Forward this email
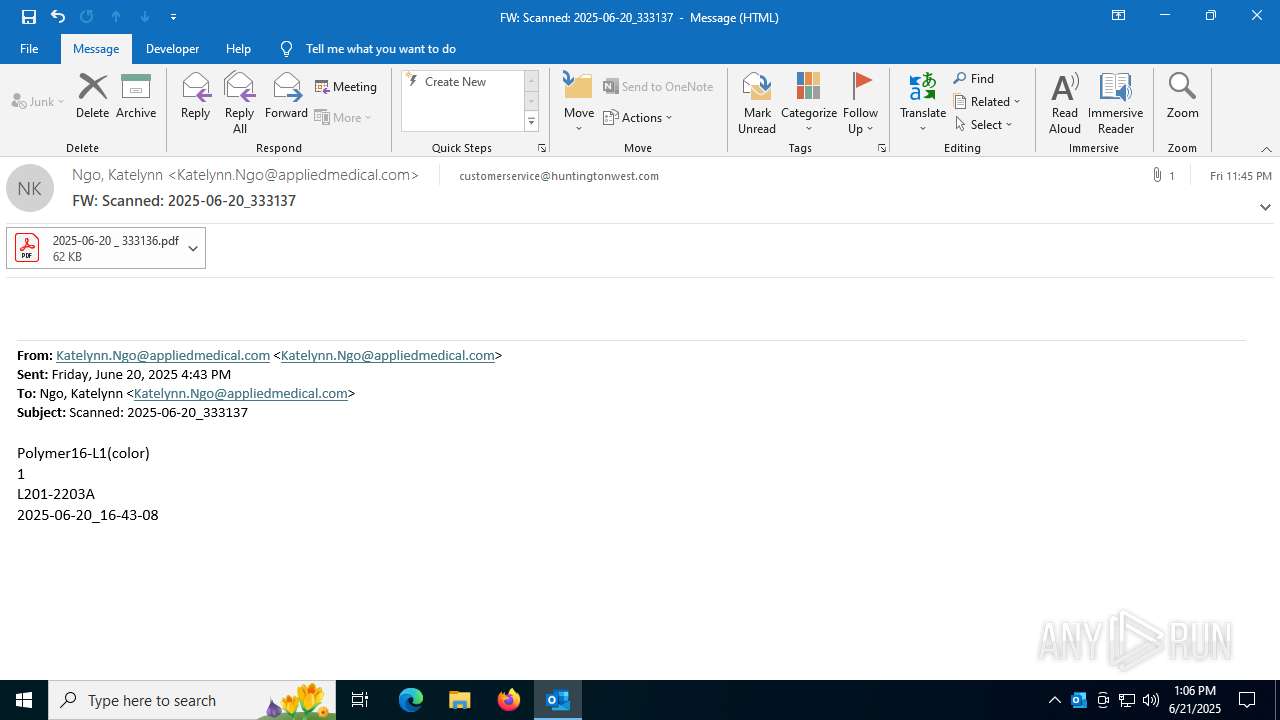This screenshot has width=1280, height=720. tap(286, 96)
